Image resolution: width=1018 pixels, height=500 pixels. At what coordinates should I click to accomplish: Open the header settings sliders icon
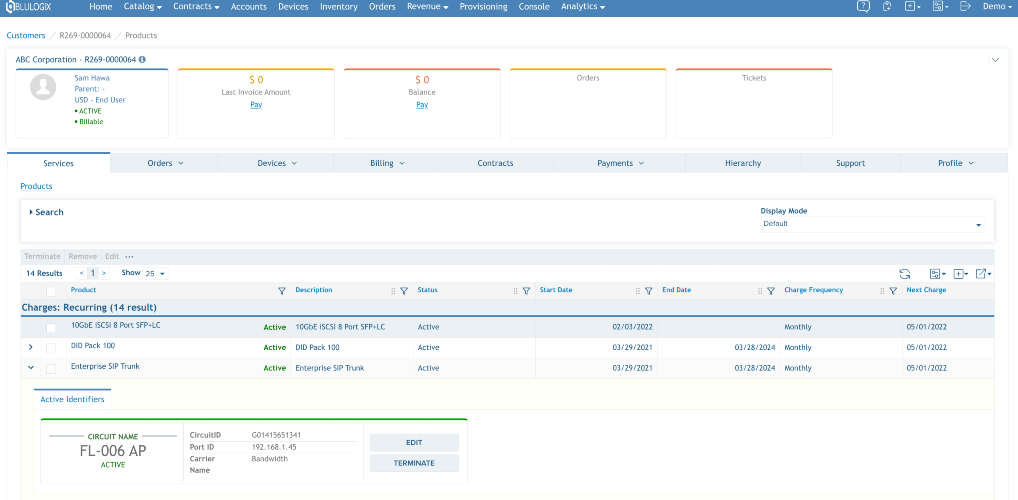pyautogui.click(x=940, y=6)
